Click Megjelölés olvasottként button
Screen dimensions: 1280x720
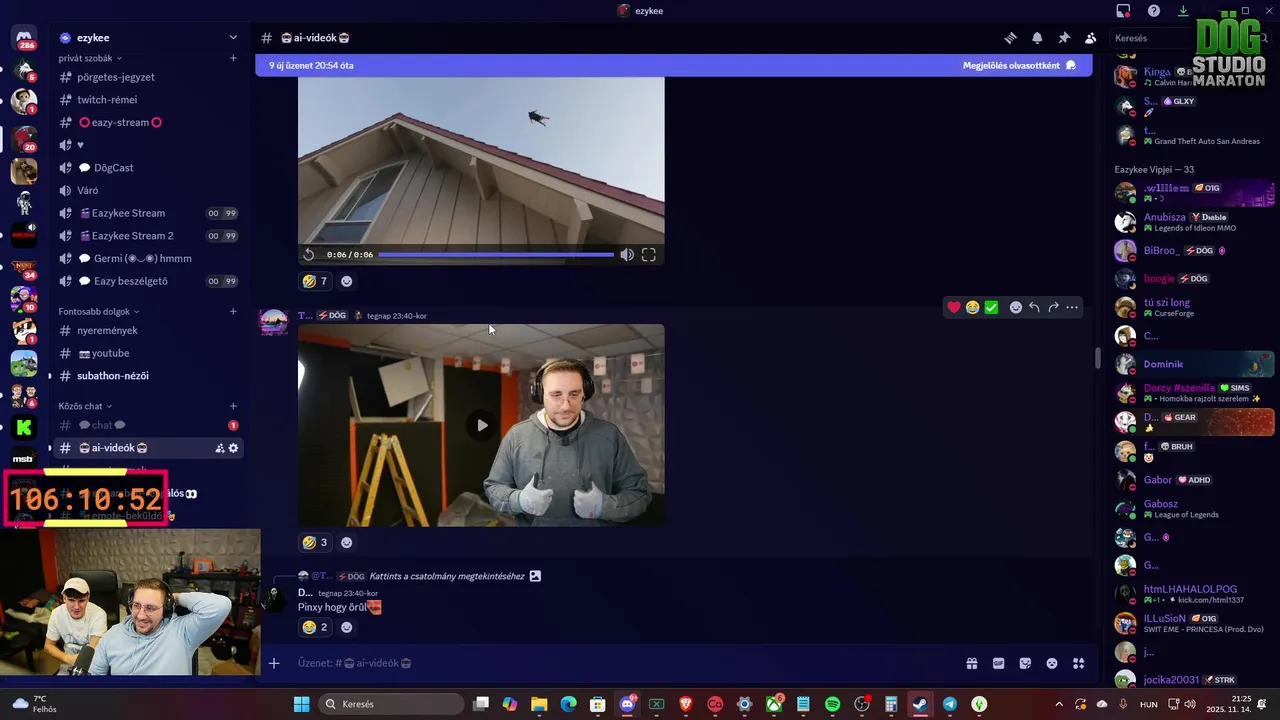(1019, 66)
